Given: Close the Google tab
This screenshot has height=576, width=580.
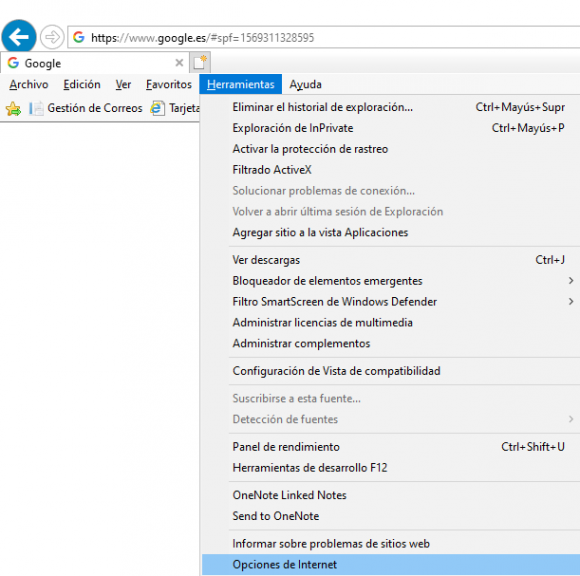Looking at the screenshot, I should pyautogui.click(x=179, y=63).
